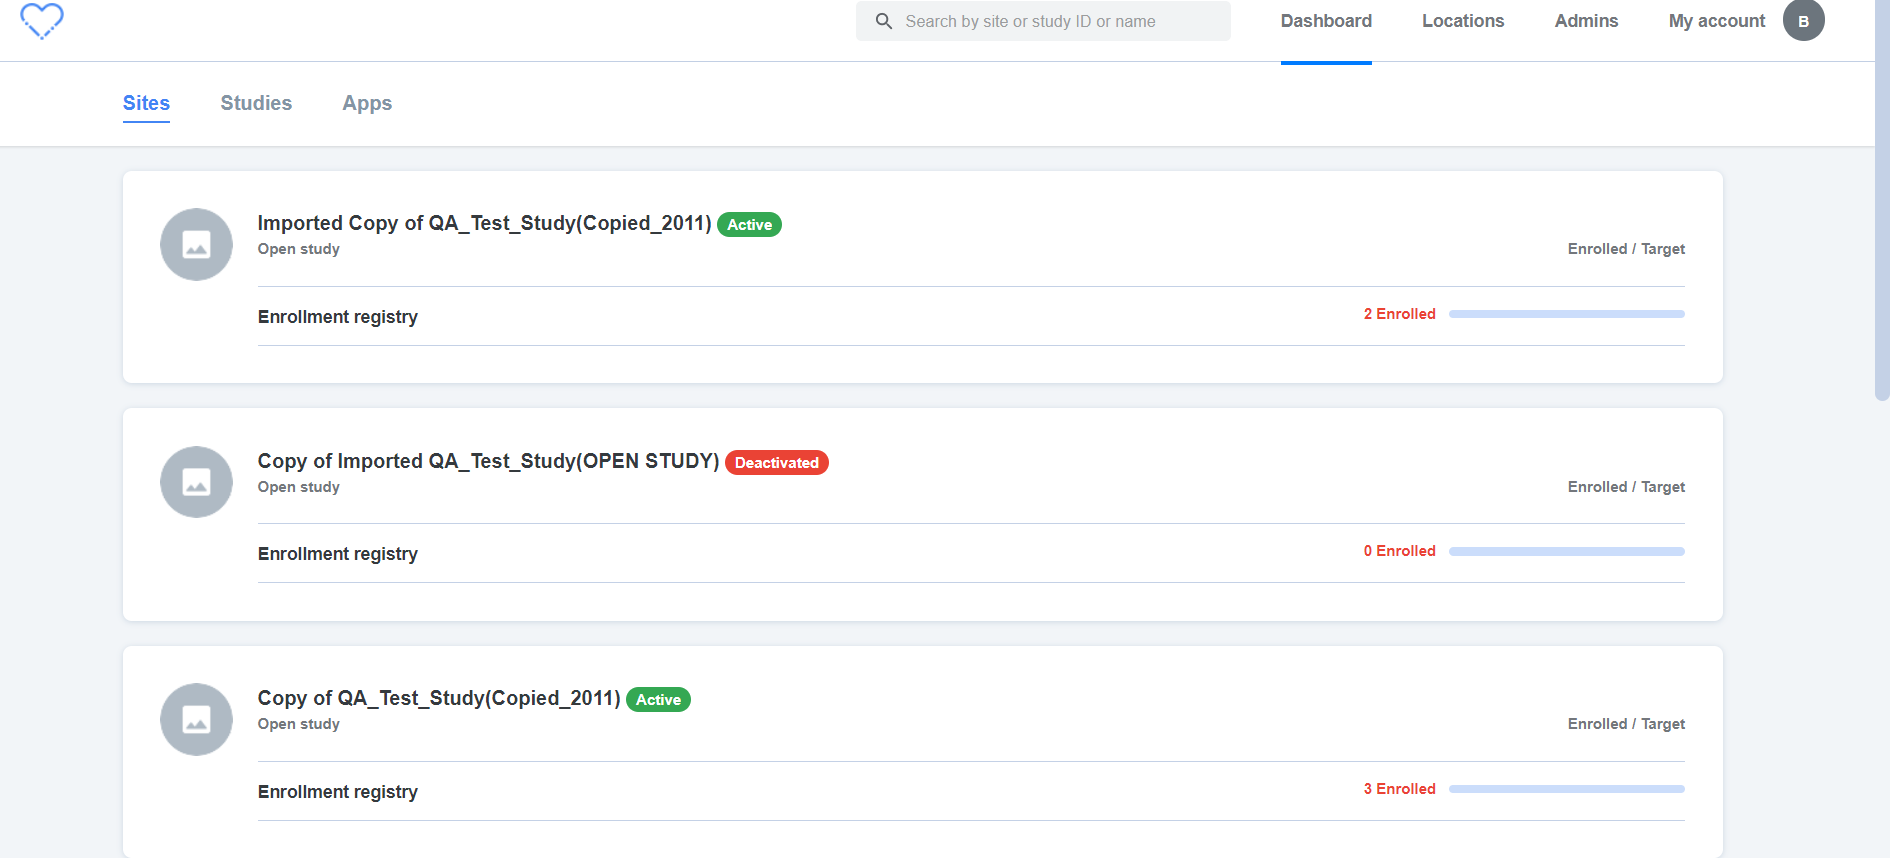Focus the site or study search field
1890x858 pixels.
point(1043,21)
